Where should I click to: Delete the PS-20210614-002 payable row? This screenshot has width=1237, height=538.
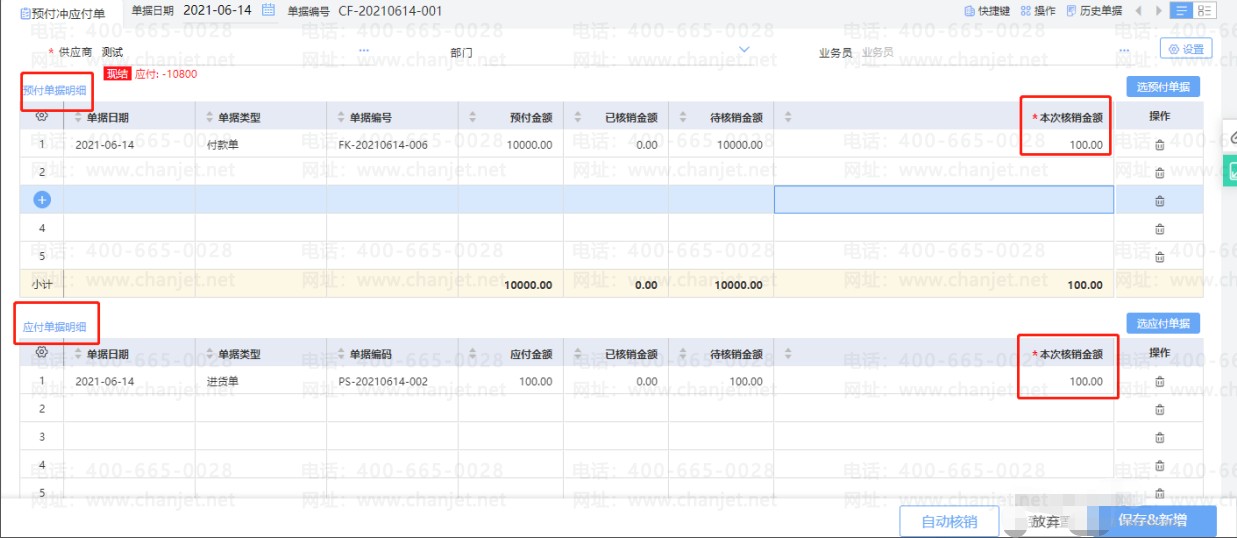[x=1160, y=382]
